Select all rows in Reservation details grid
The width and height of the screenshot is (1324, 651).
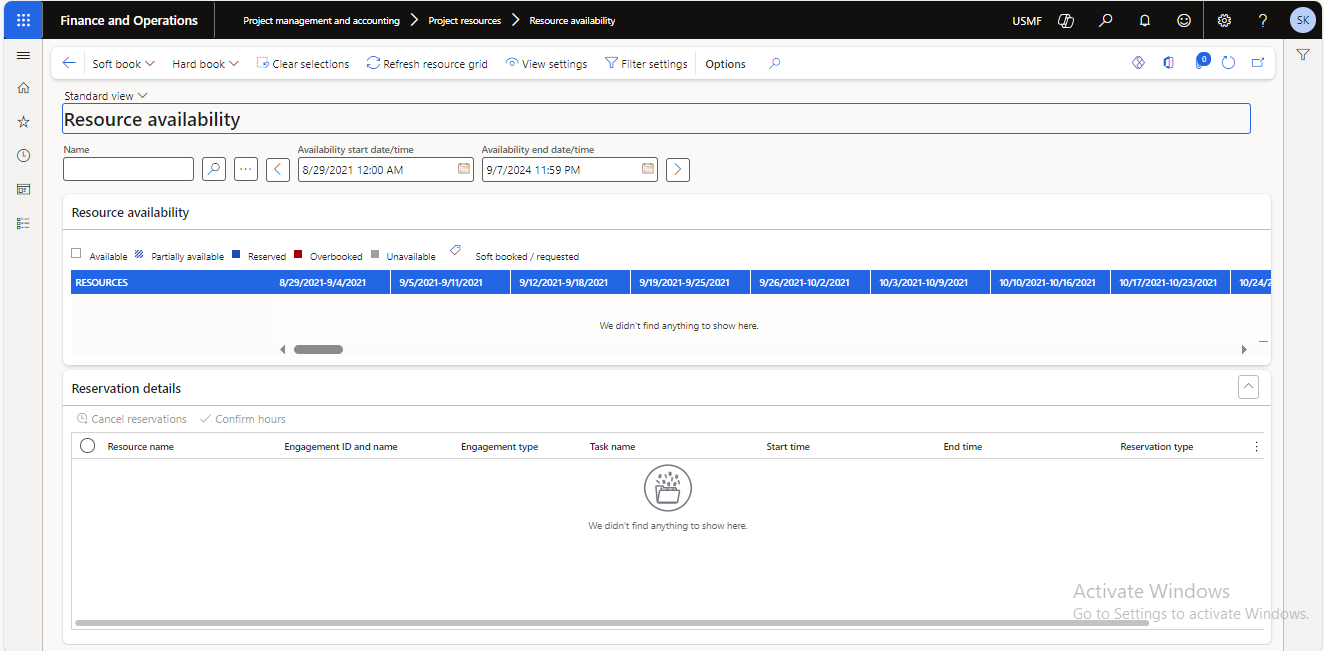coord(87,447)
